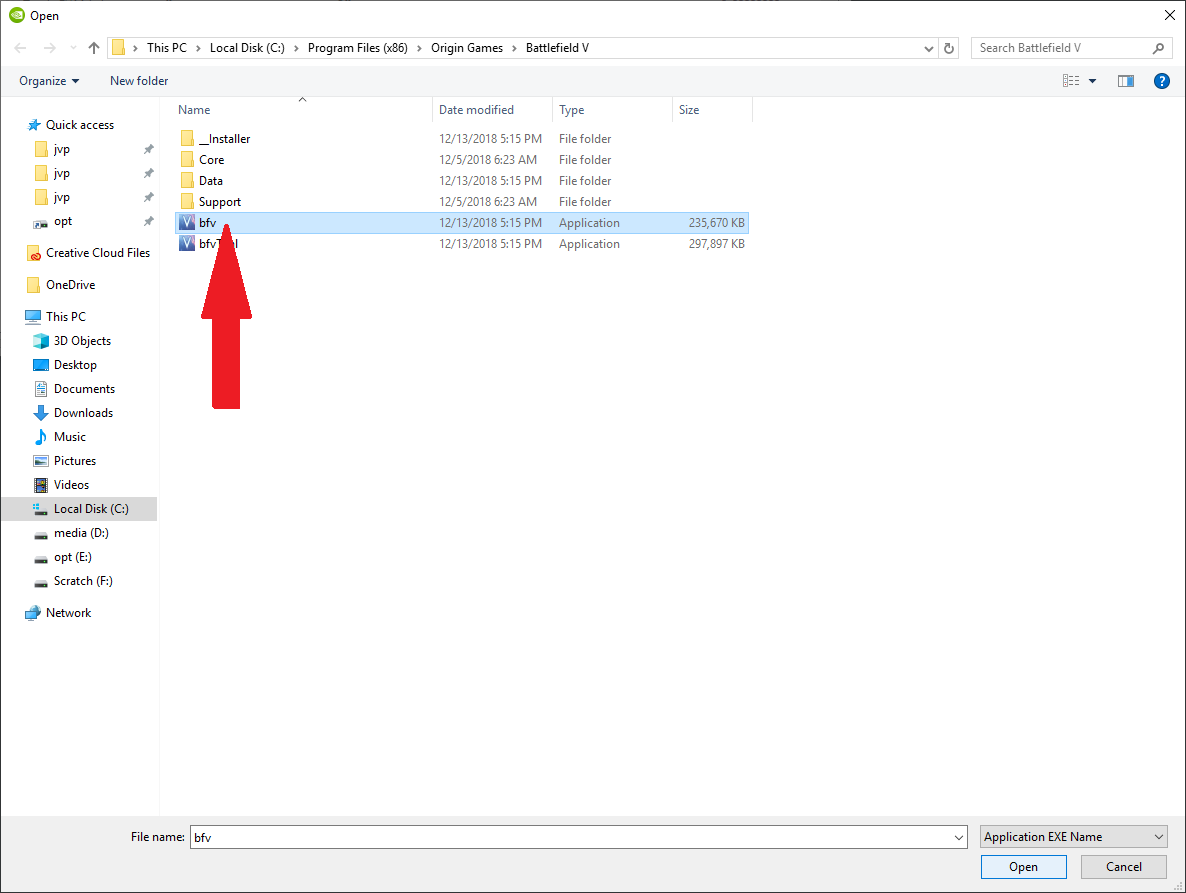Open the media (D:) drive
The width and height of the screenshot is (1186, 893).
coord(81,533)
